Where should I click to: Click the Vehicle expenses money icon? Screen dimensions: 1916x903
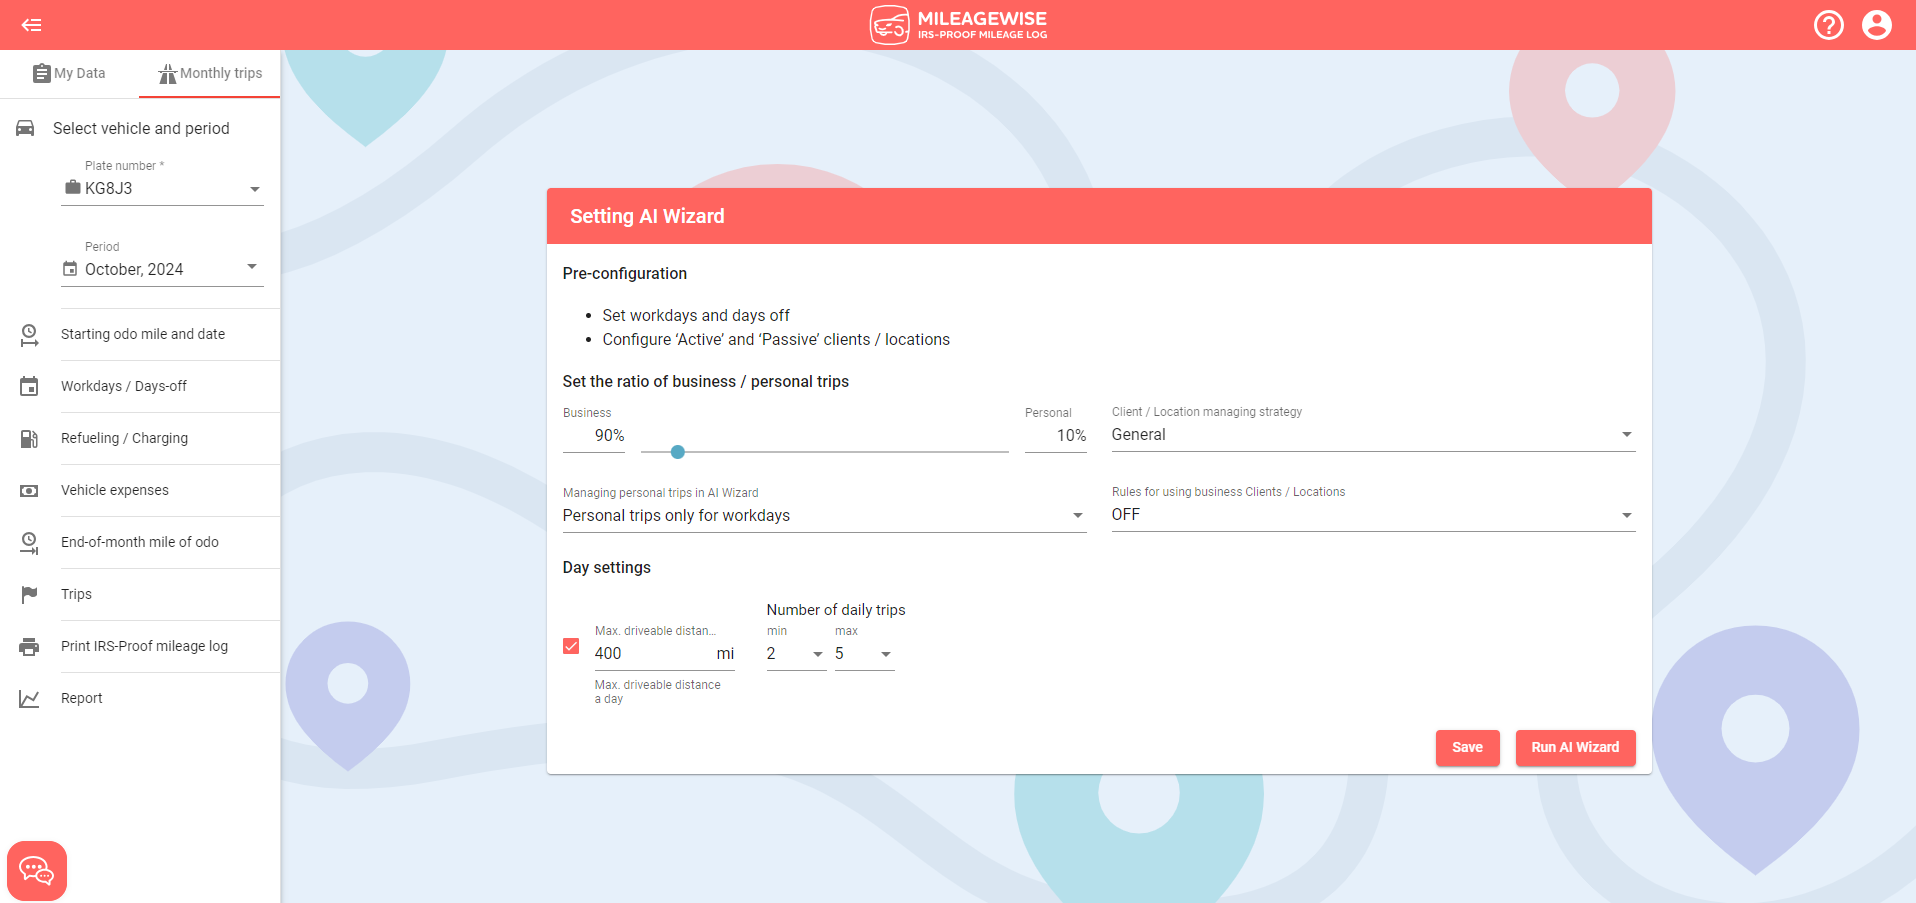point(29,490)
